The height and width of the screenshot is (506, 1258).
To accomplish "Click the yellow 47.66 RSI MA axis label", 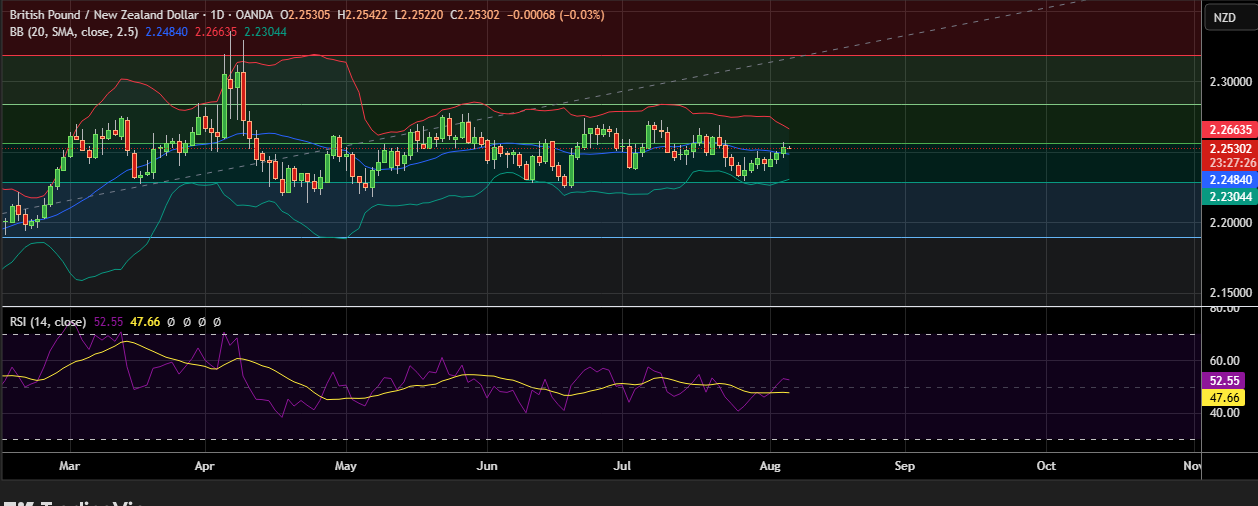I will [1226, 397].
